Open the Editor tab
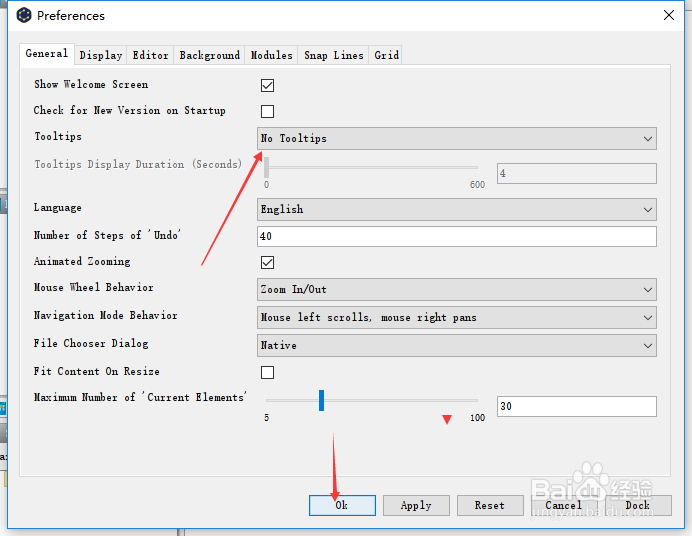 pyautogui.click(x=150, y=56)
